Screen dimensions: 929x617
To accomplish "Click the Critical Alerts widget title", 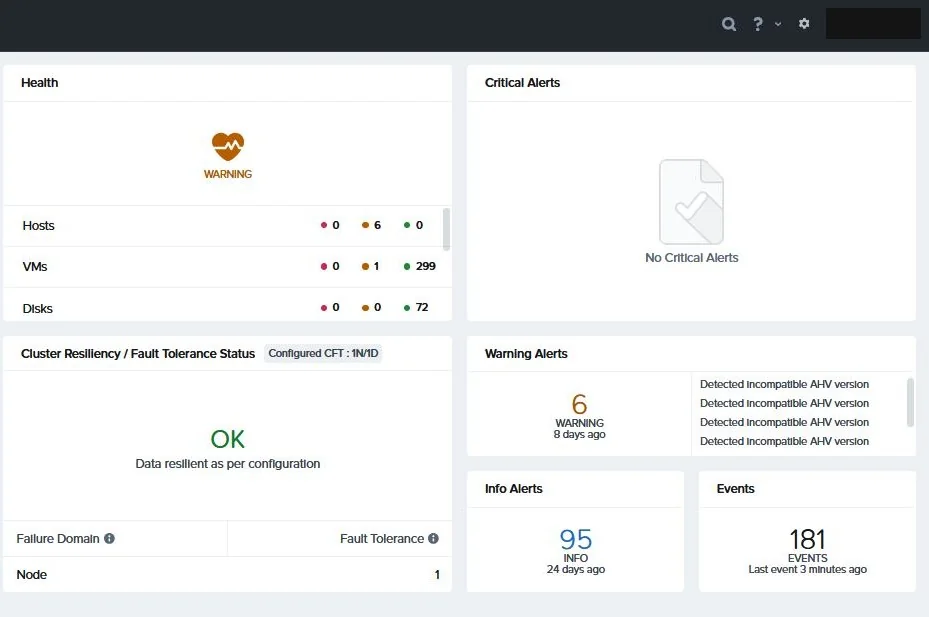I will click(x=523, y=83).
